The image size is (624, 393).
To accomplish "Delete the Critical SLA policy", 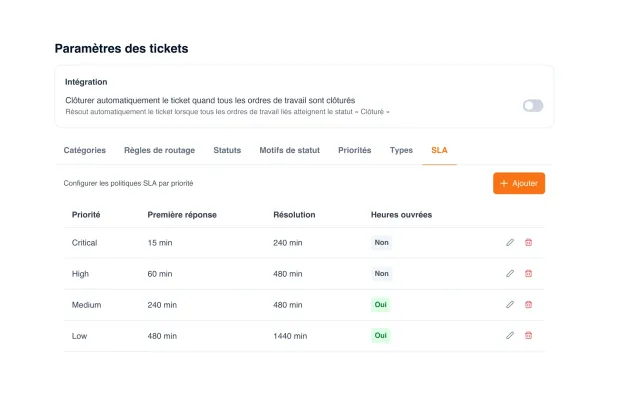I will [x=528, y=242].
